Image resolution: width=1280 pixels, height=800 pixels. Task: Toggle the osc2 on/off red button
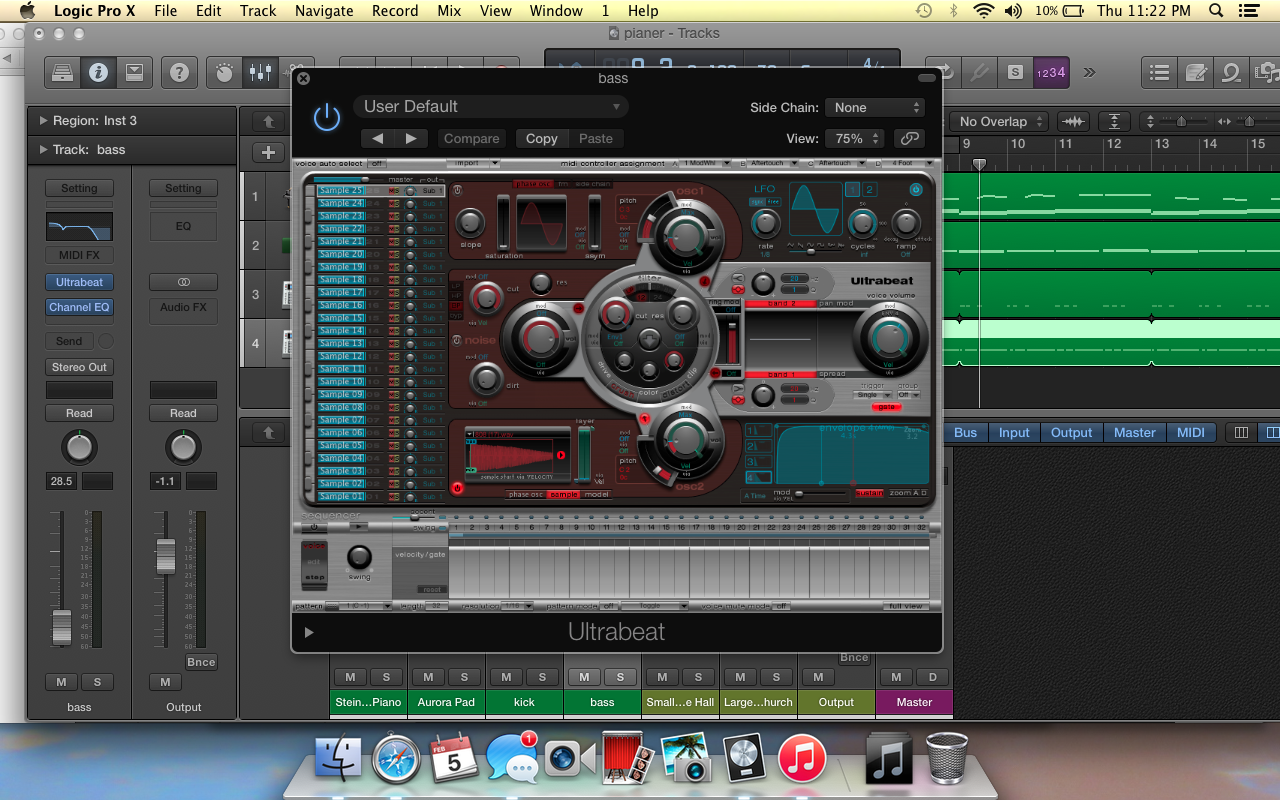click(x=457, y=488)
